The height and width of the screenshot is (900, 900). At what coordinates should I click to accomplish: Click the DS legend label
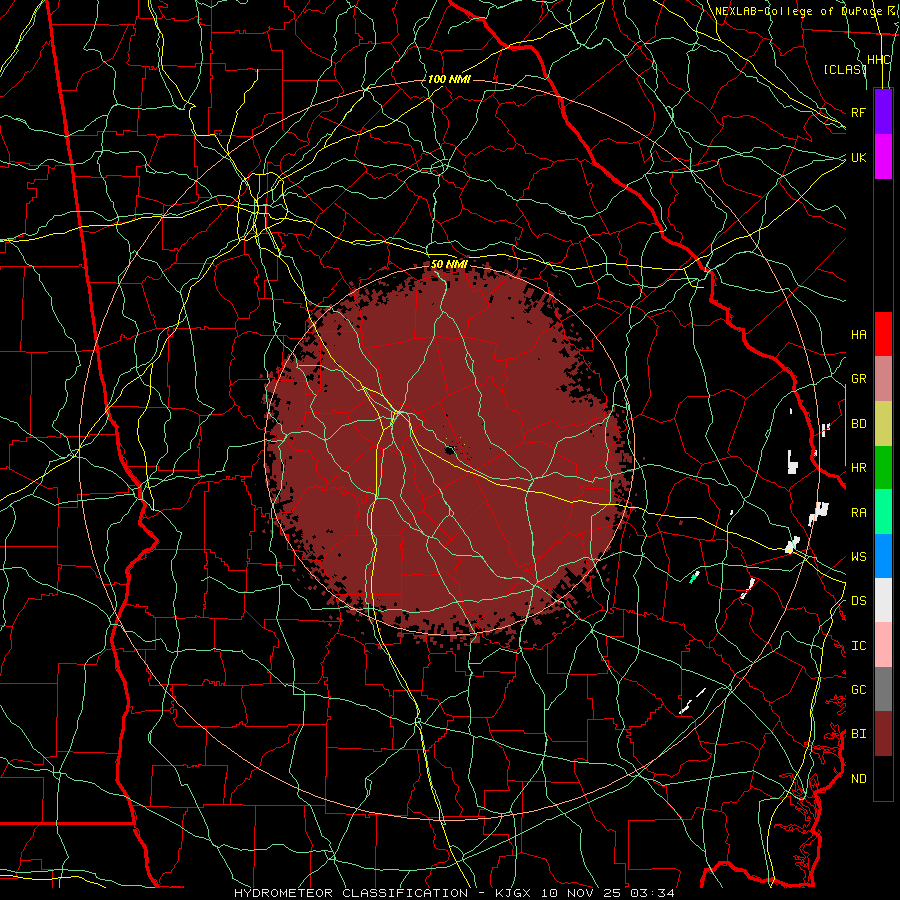(858, 600)
